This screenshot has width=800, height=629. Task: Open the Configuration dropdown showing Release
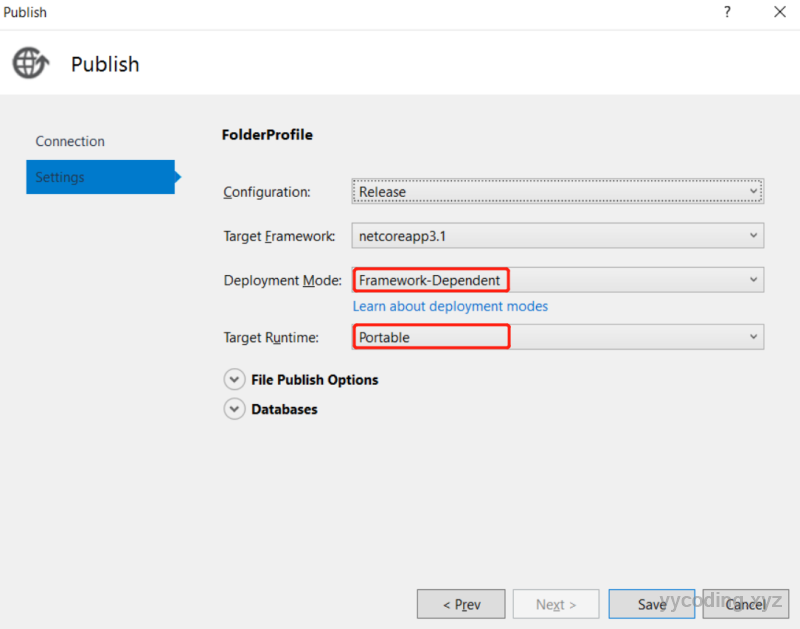557,191
